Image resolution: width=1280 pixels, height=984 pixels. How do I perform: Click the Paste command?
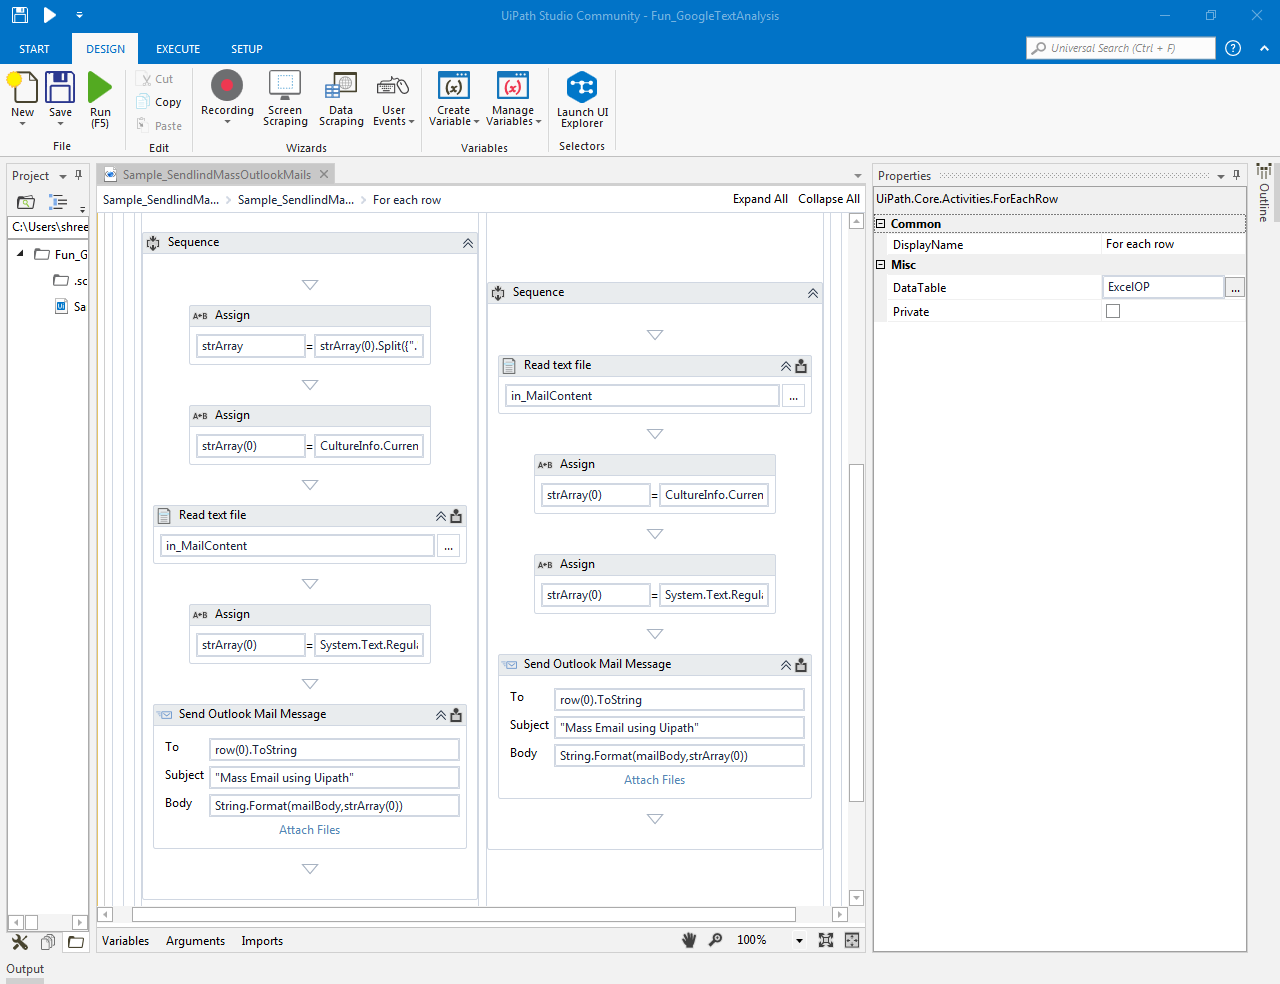point(160,126)
